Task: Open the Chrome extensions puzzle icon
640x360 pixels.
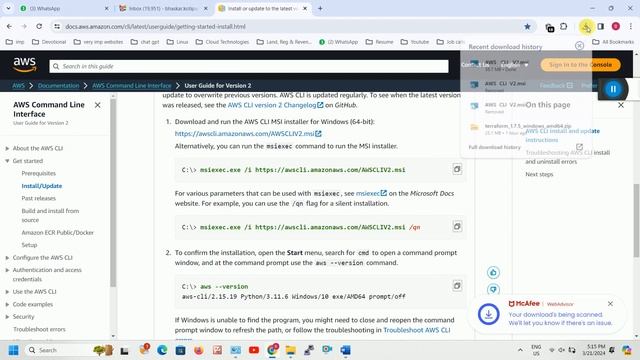Action: (x=564, y=27)
